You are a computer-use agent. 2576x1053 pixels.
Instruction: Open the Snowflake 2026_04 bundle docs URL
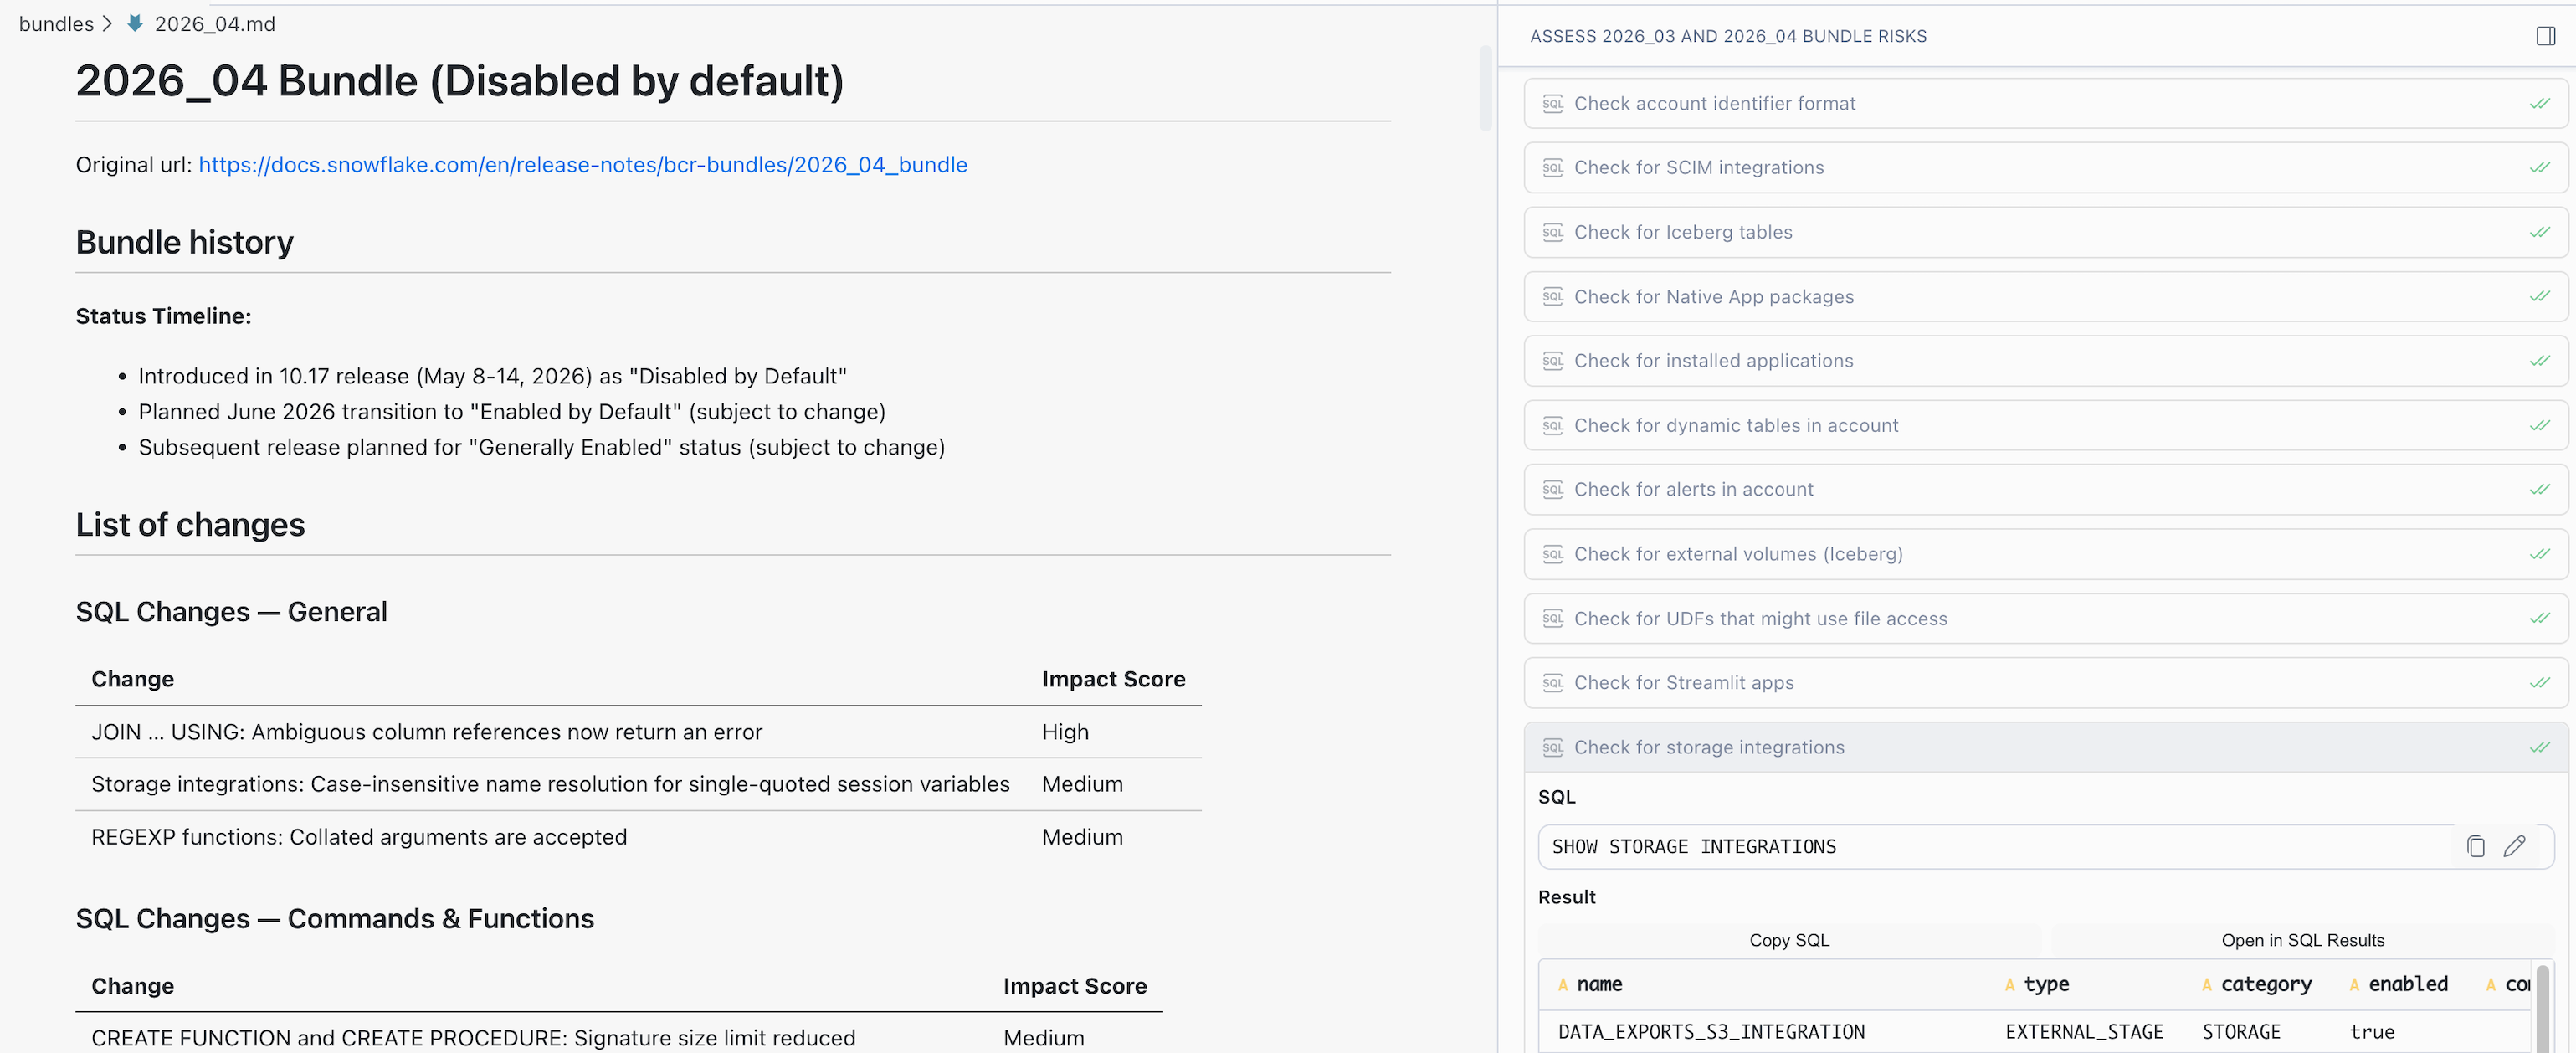[583, 165]
